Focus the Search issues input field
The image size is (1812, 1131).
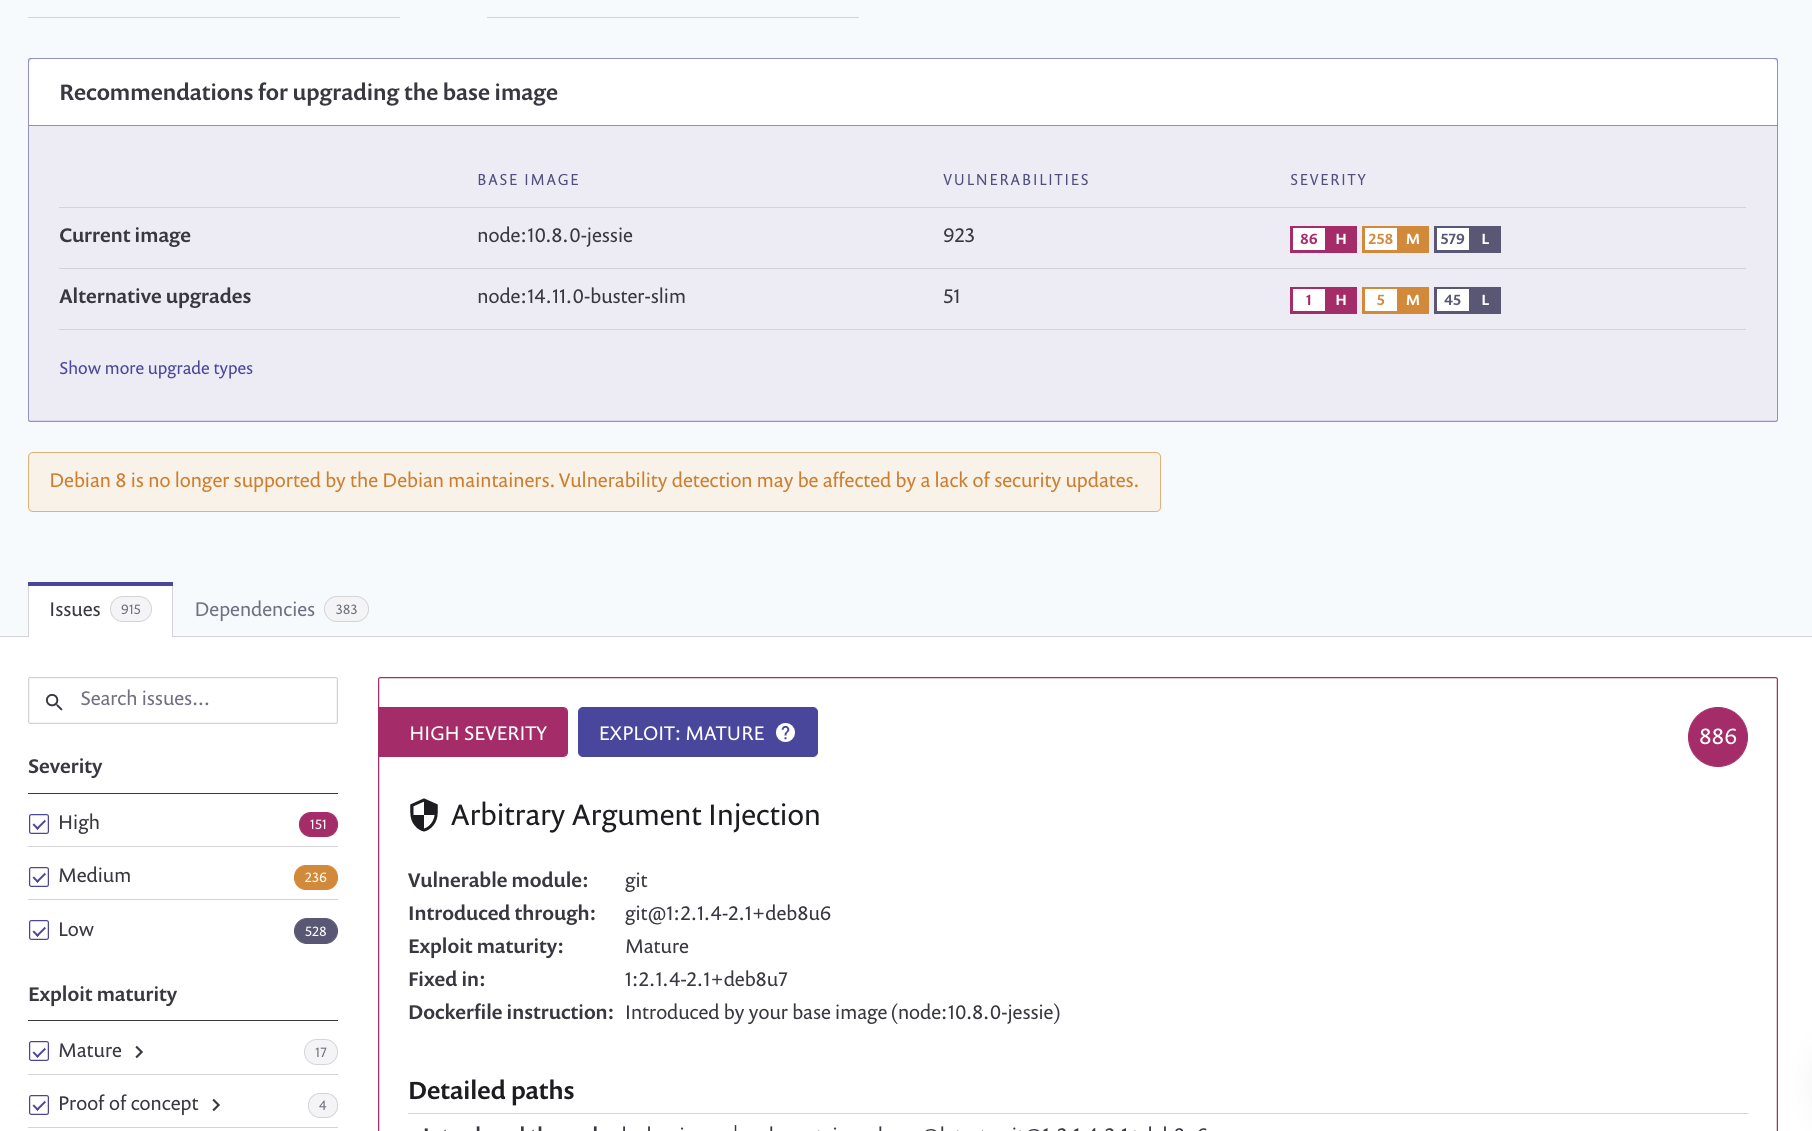click(183, 700)
